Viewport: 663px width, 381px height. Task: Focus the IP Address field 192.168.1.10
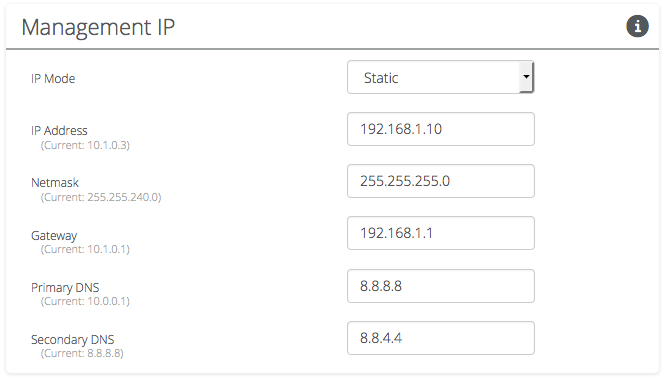pyautogui.click(x=441, y=129)
